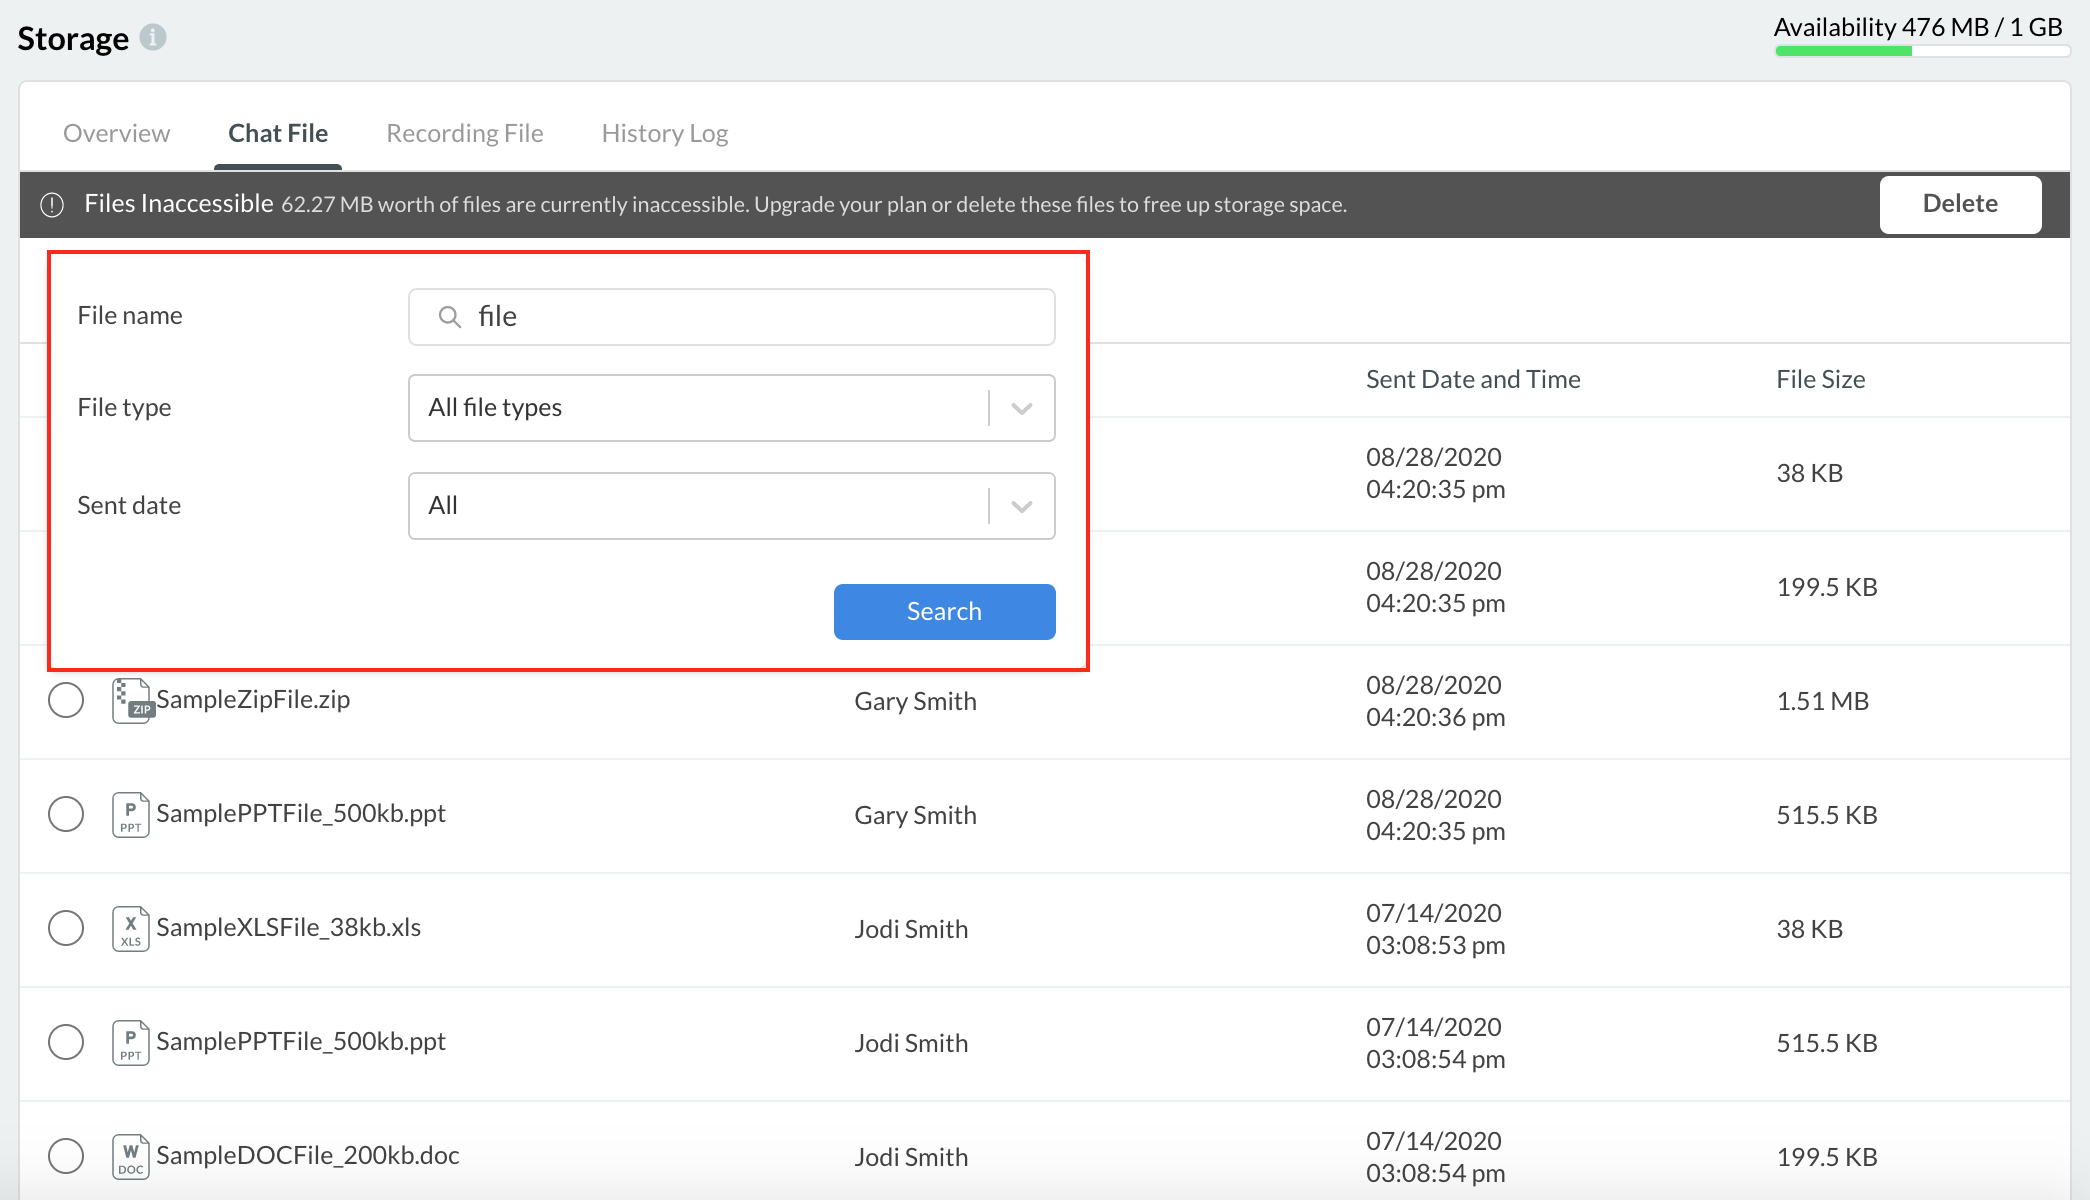Click the 1.51 MB file size
The height and width of the screenshot is (1200, 2090).
(1823, 702)
